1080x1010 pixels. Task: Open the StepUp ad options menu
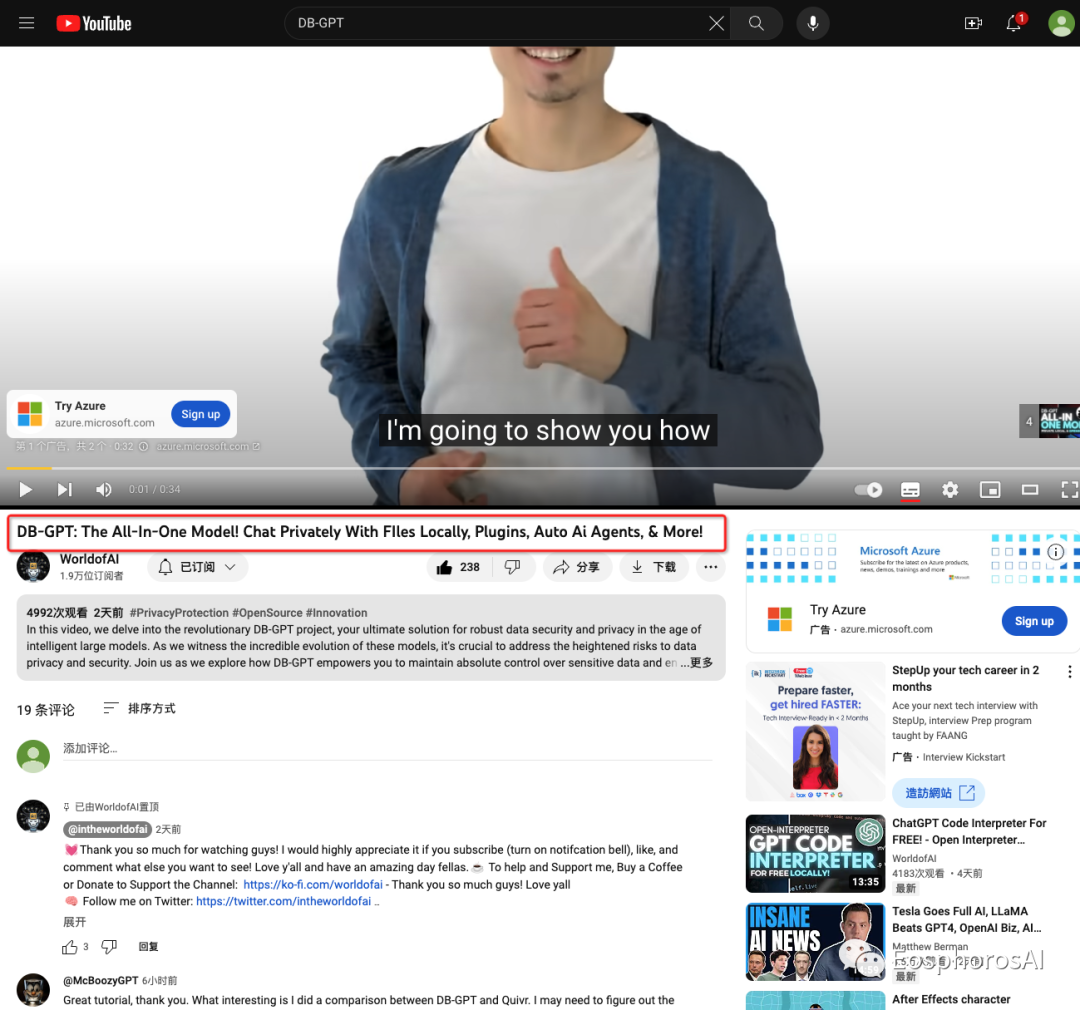point(1069,672)
